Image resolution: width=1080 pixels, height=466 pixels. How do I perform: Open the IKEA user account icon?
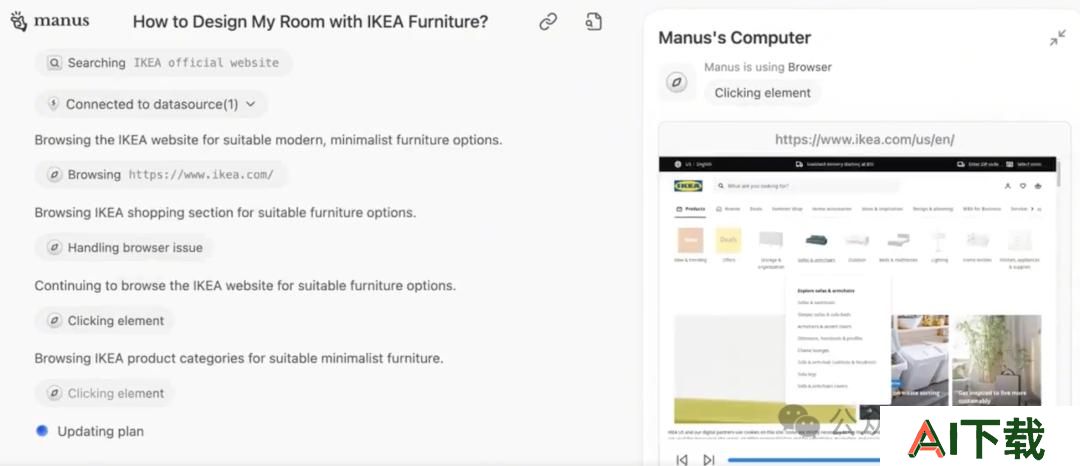1008,186
